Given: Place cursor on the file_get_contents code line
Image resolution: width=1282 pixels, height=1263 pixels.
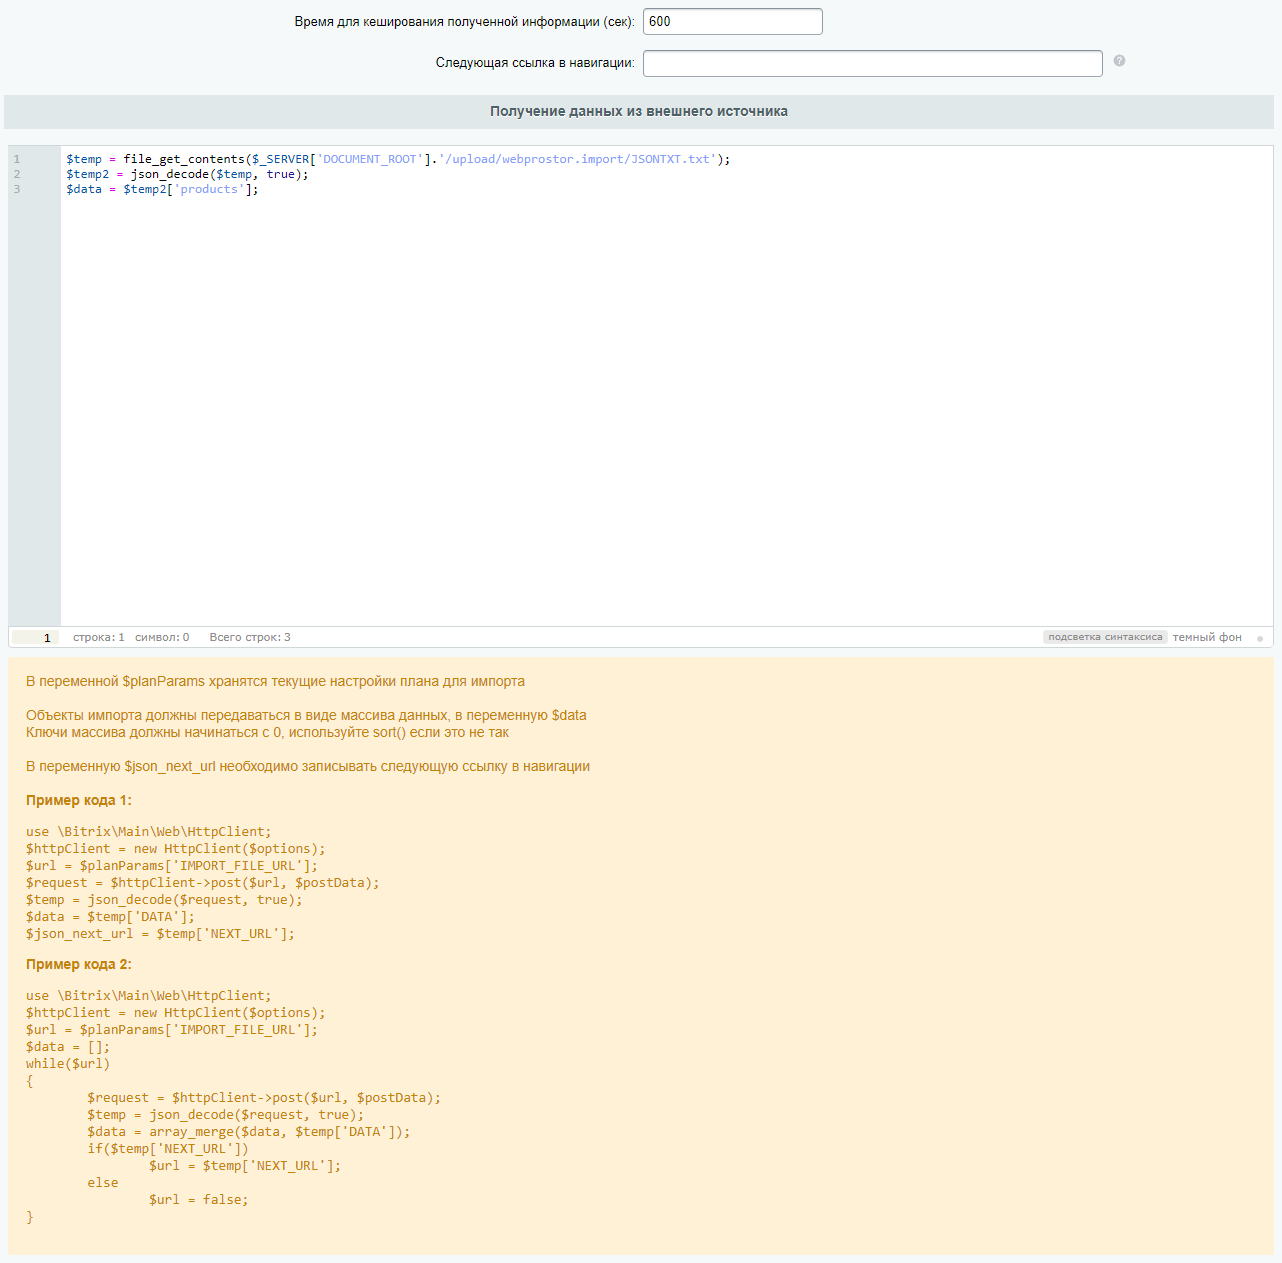Looking at the screenshot, I should [x=398, y=159].
